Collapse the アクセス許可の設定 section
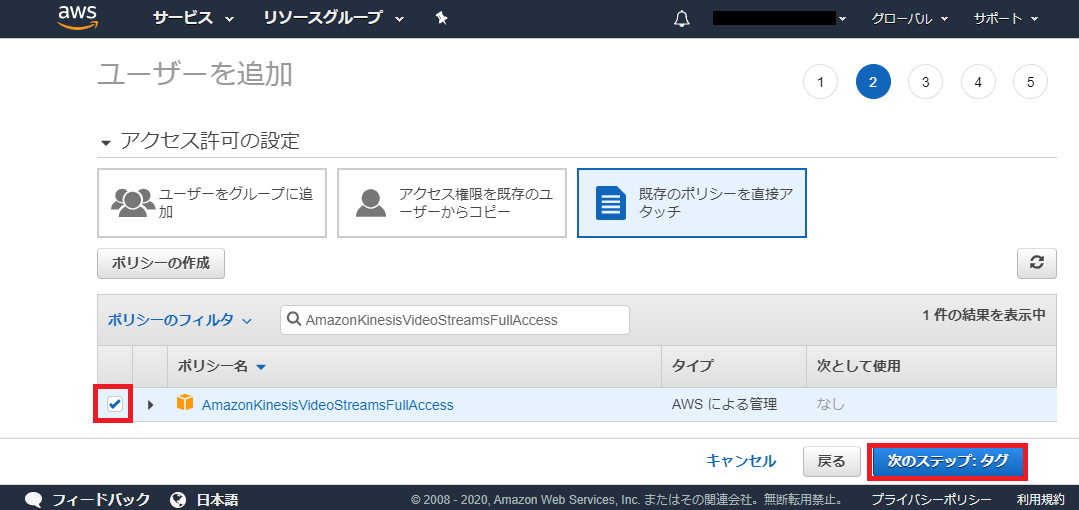 coord(105,143)
